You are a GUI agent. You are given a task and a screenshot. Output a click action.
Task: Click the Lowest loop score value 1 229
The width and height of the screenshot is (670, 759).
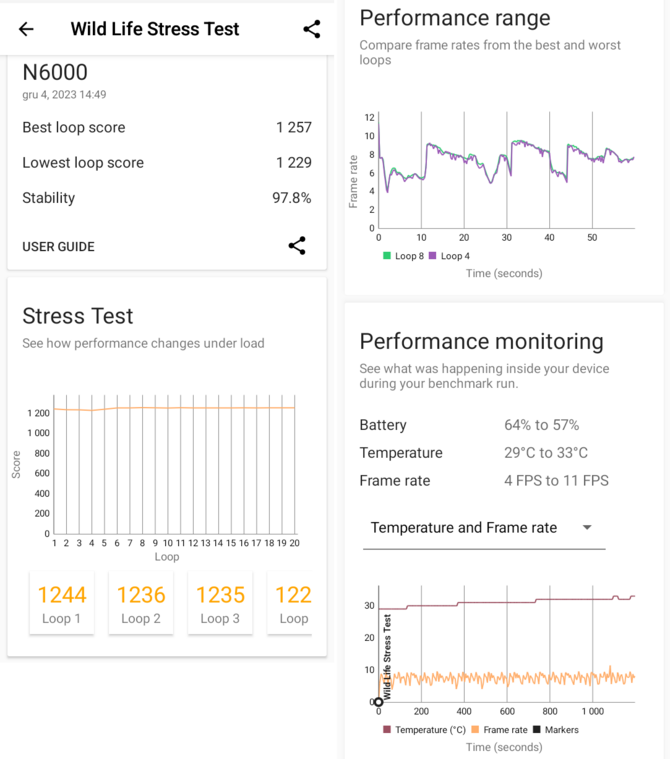pos(294,163)
